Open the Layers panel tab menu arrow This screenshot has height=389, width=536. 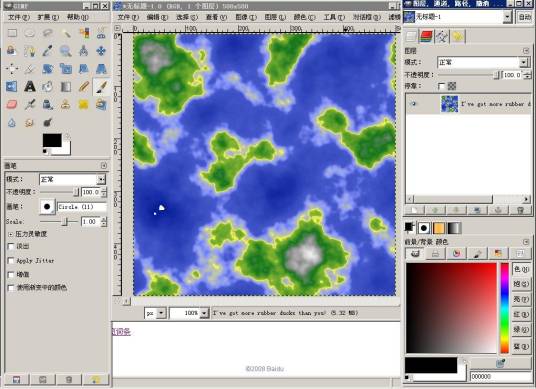[x=526, y=51]
